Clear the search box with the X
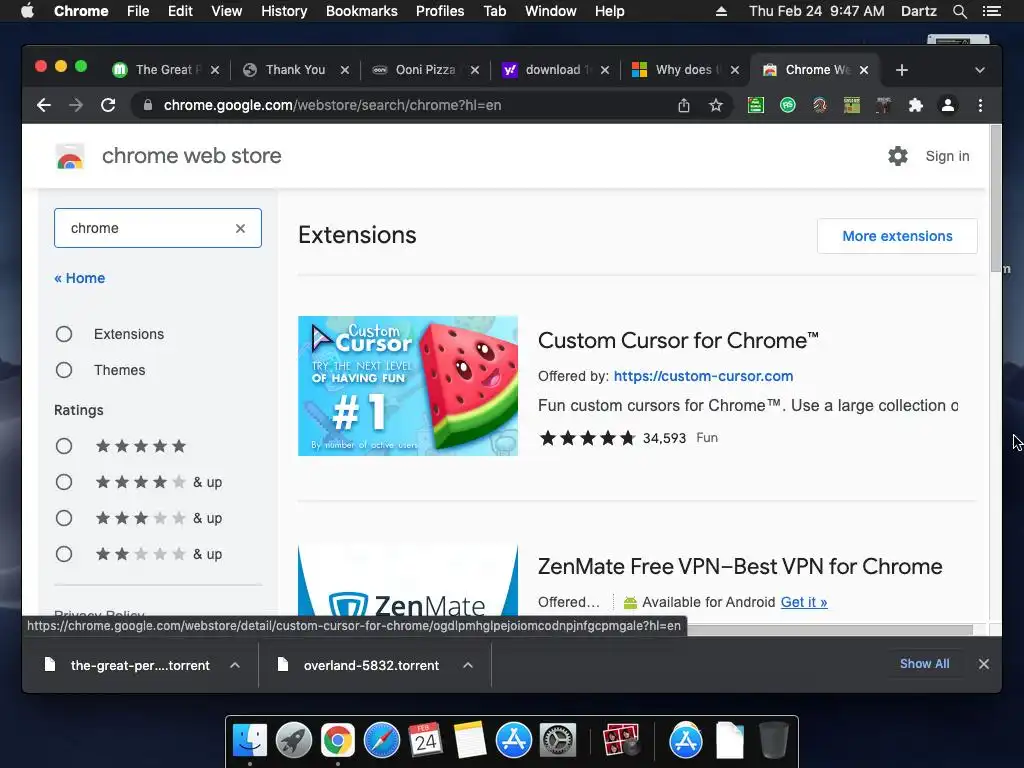The height and width of the screenshot is (768, 1024). pyautogui.click(x=240, y=228)
